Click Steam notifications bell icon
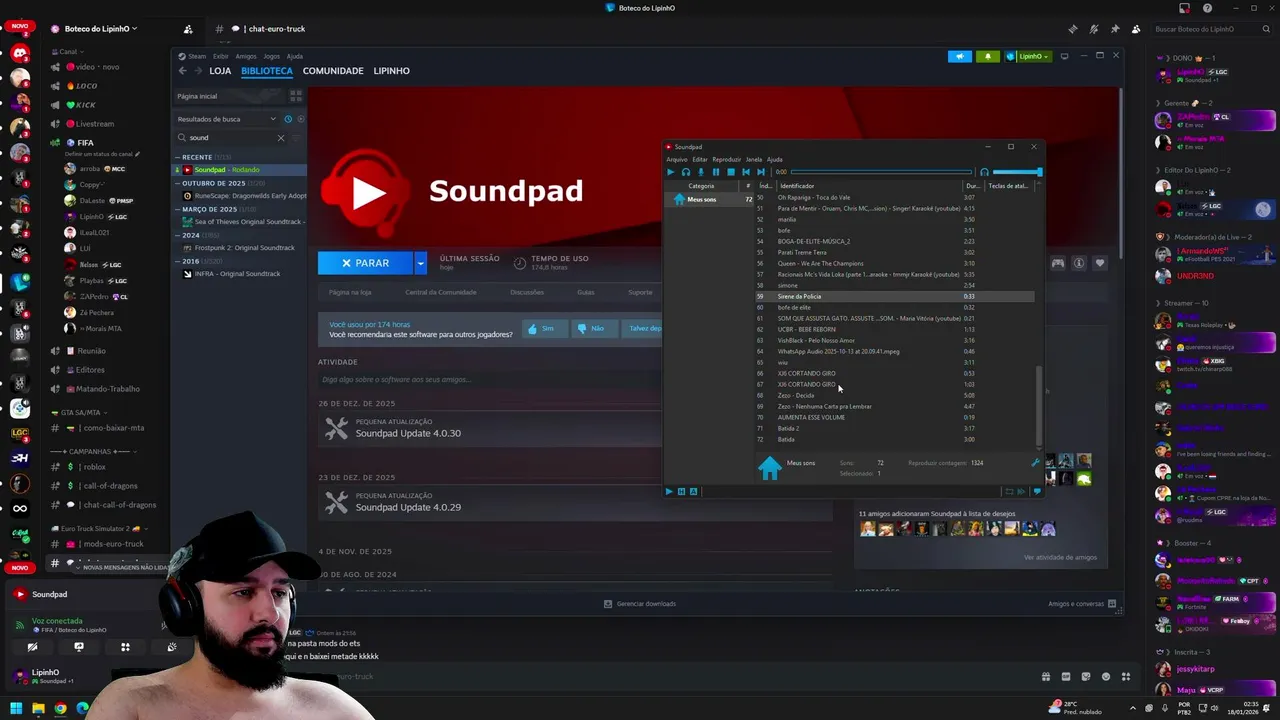Screen dimensions: 1280x720 pos(988,56)
